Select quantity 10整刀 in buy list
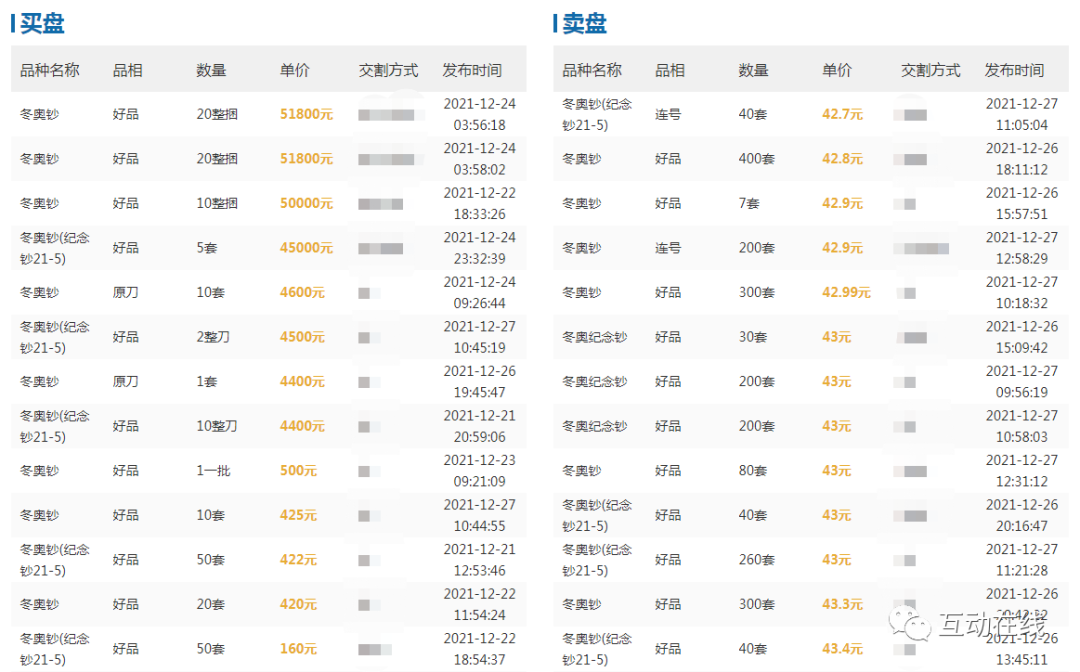The height and width of the screenshot is (672, 1080). click(217, 426)
